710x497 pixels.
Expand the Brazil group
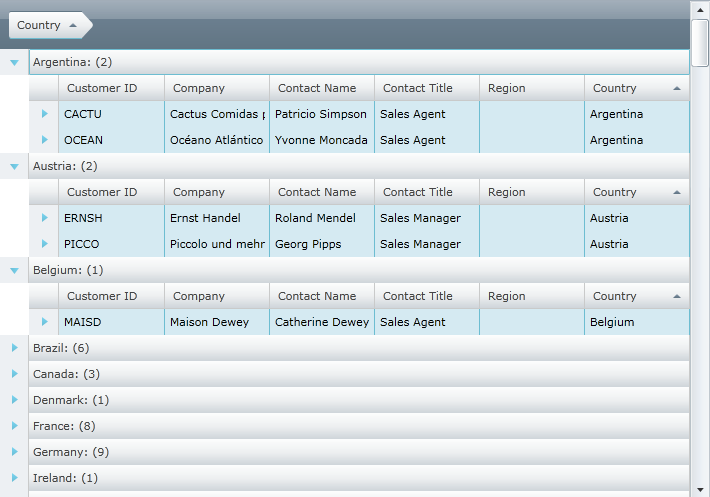coord(14,348)
